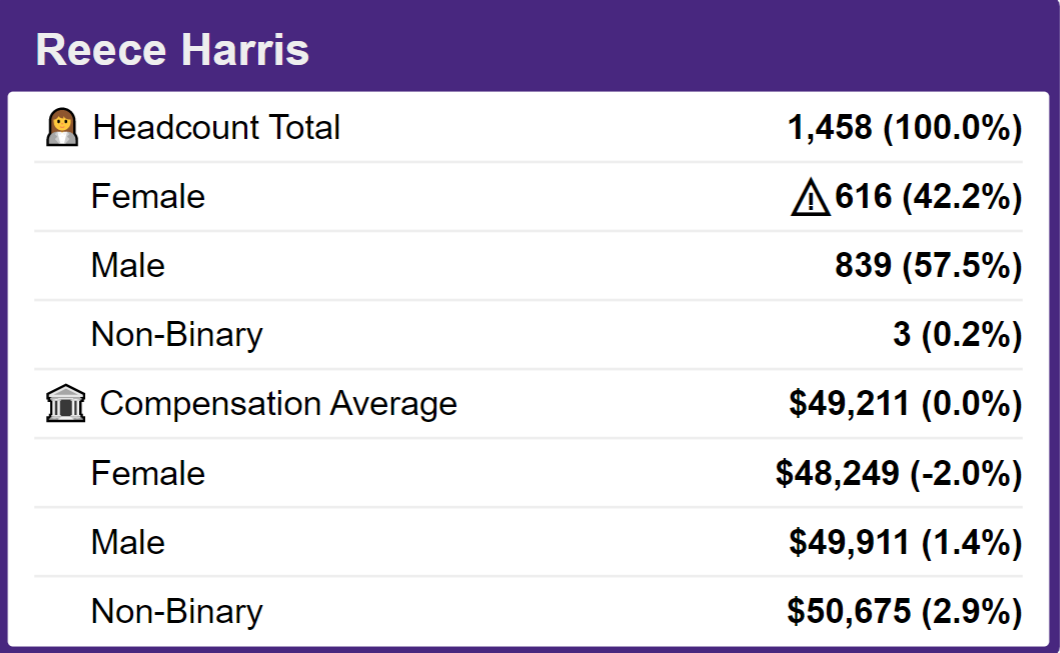
Task: Select the Non-Binary compensation row label
Action: 177,612
